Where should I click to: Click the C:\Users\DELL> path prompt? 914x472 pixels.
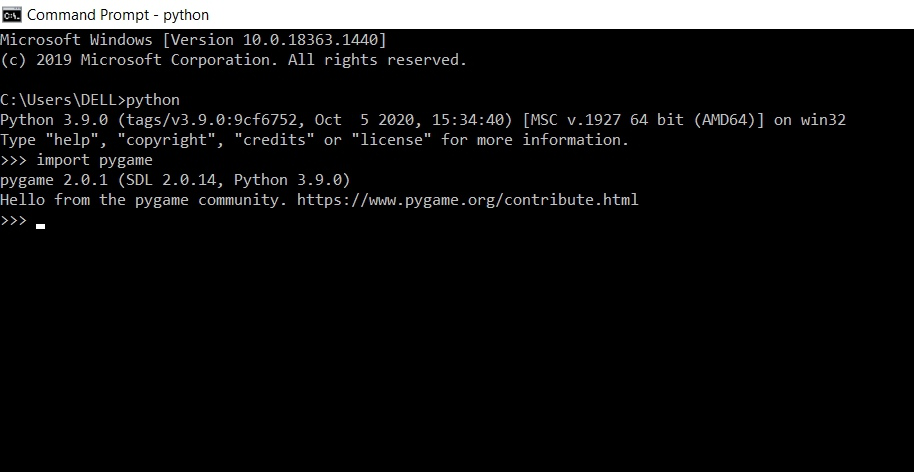click(x=59, y=100)
